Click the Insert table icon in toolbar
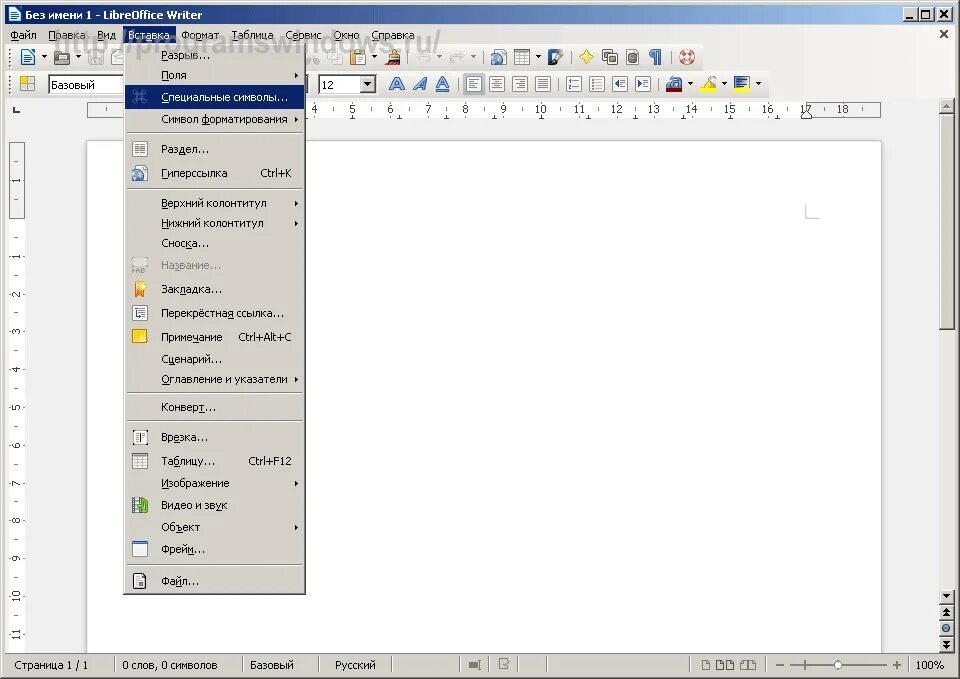Image resolution: width=960 pixels, height=679 pixels. pos(522,58)
